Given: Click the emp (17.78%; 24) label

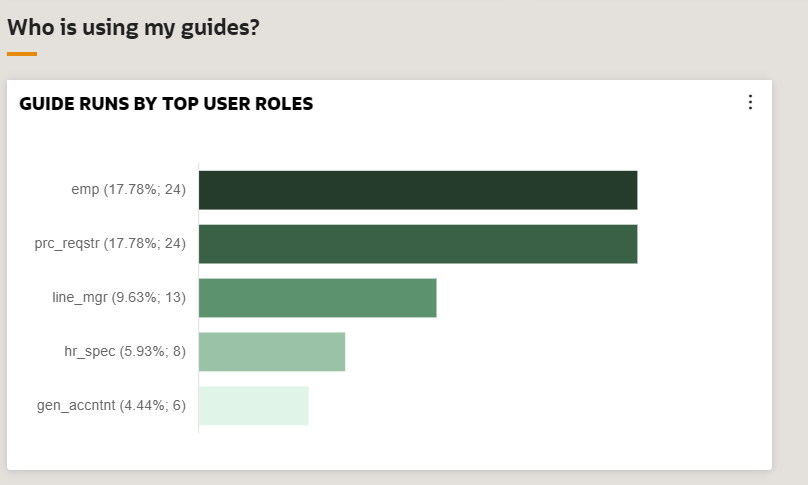Looking at the screenshot, I should tap(128, 190).
